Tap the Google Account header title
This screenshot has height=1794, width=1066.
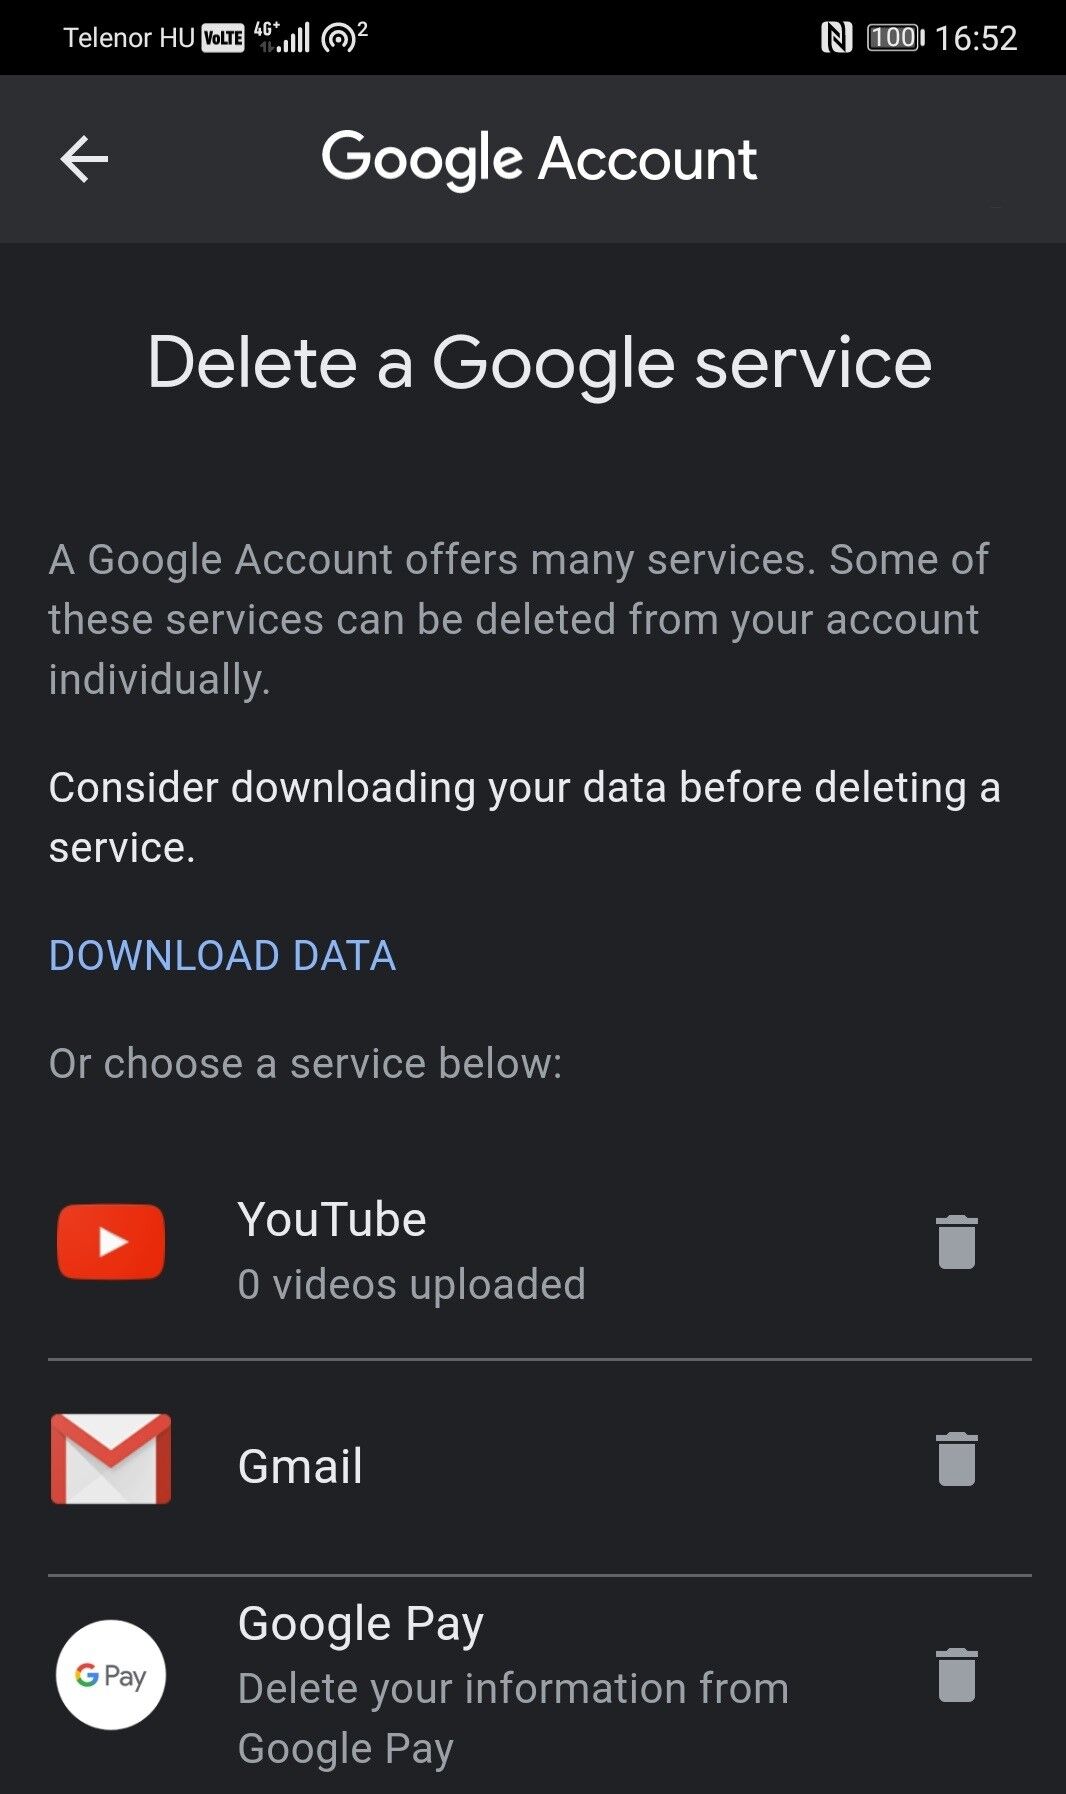(x=539, y=159)
